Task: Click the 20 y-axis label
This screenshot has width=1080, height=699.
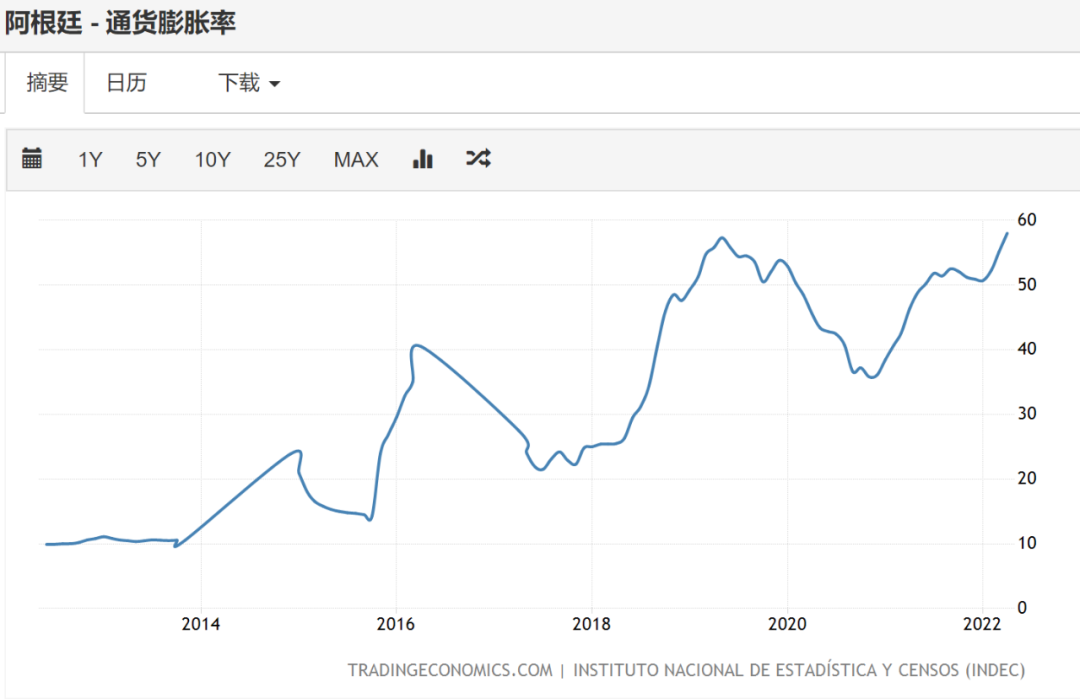Action: (1026, 478)
